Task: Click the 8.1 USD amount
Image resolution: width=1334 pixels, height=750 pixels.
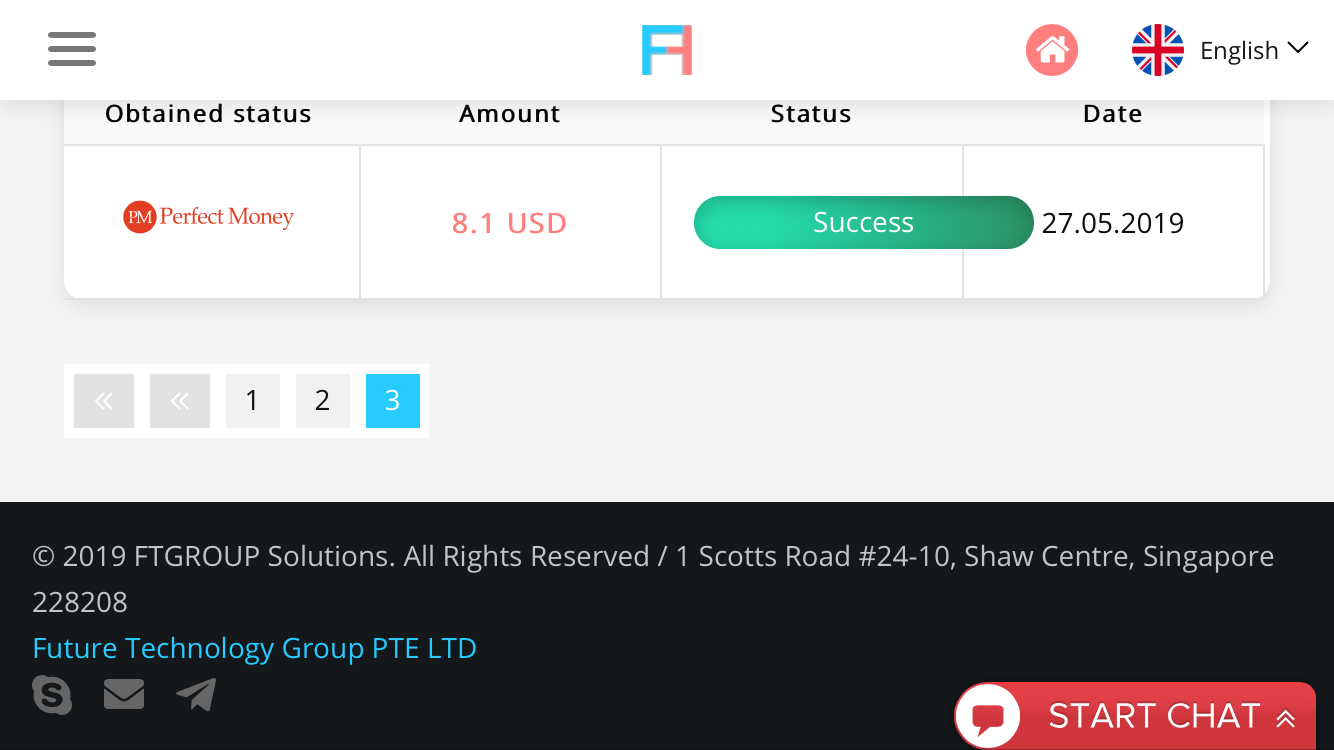Action: coord(509,222)
